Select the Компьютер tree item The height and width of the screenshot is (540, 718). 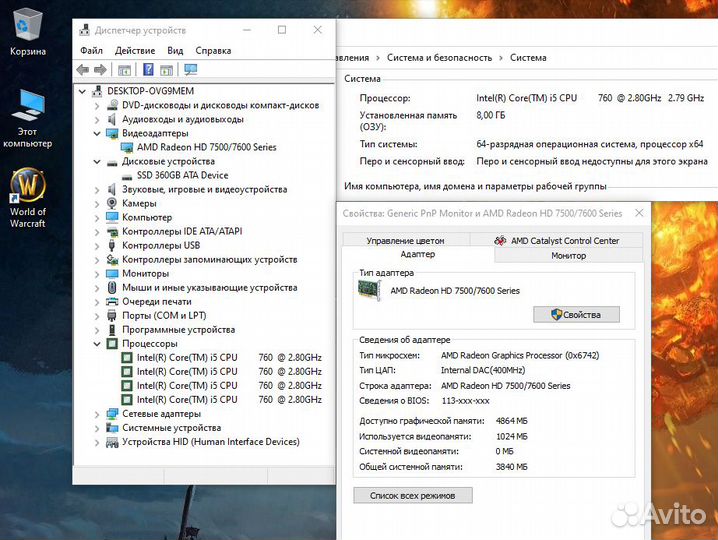coord(147,217)
